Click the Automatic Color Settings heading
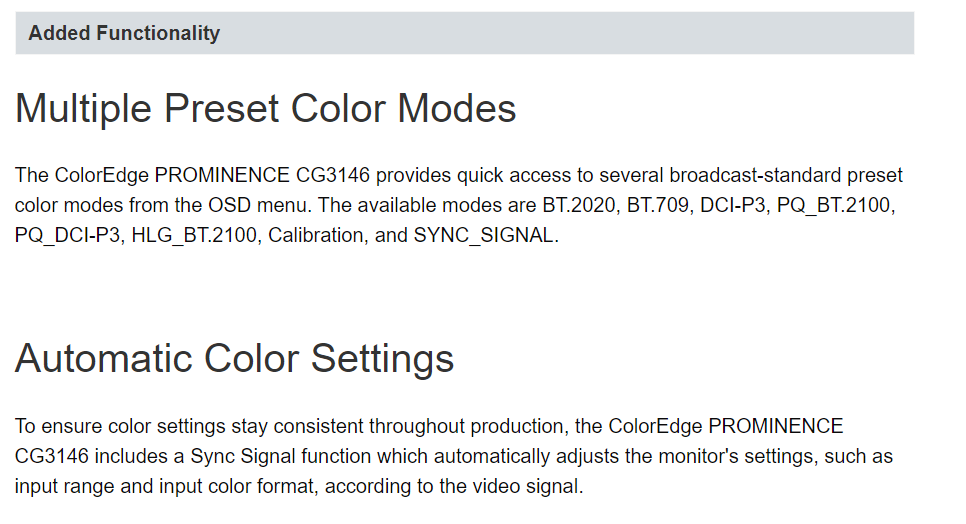The width and height of the screenshot is (966, 524). pos(234,359)
